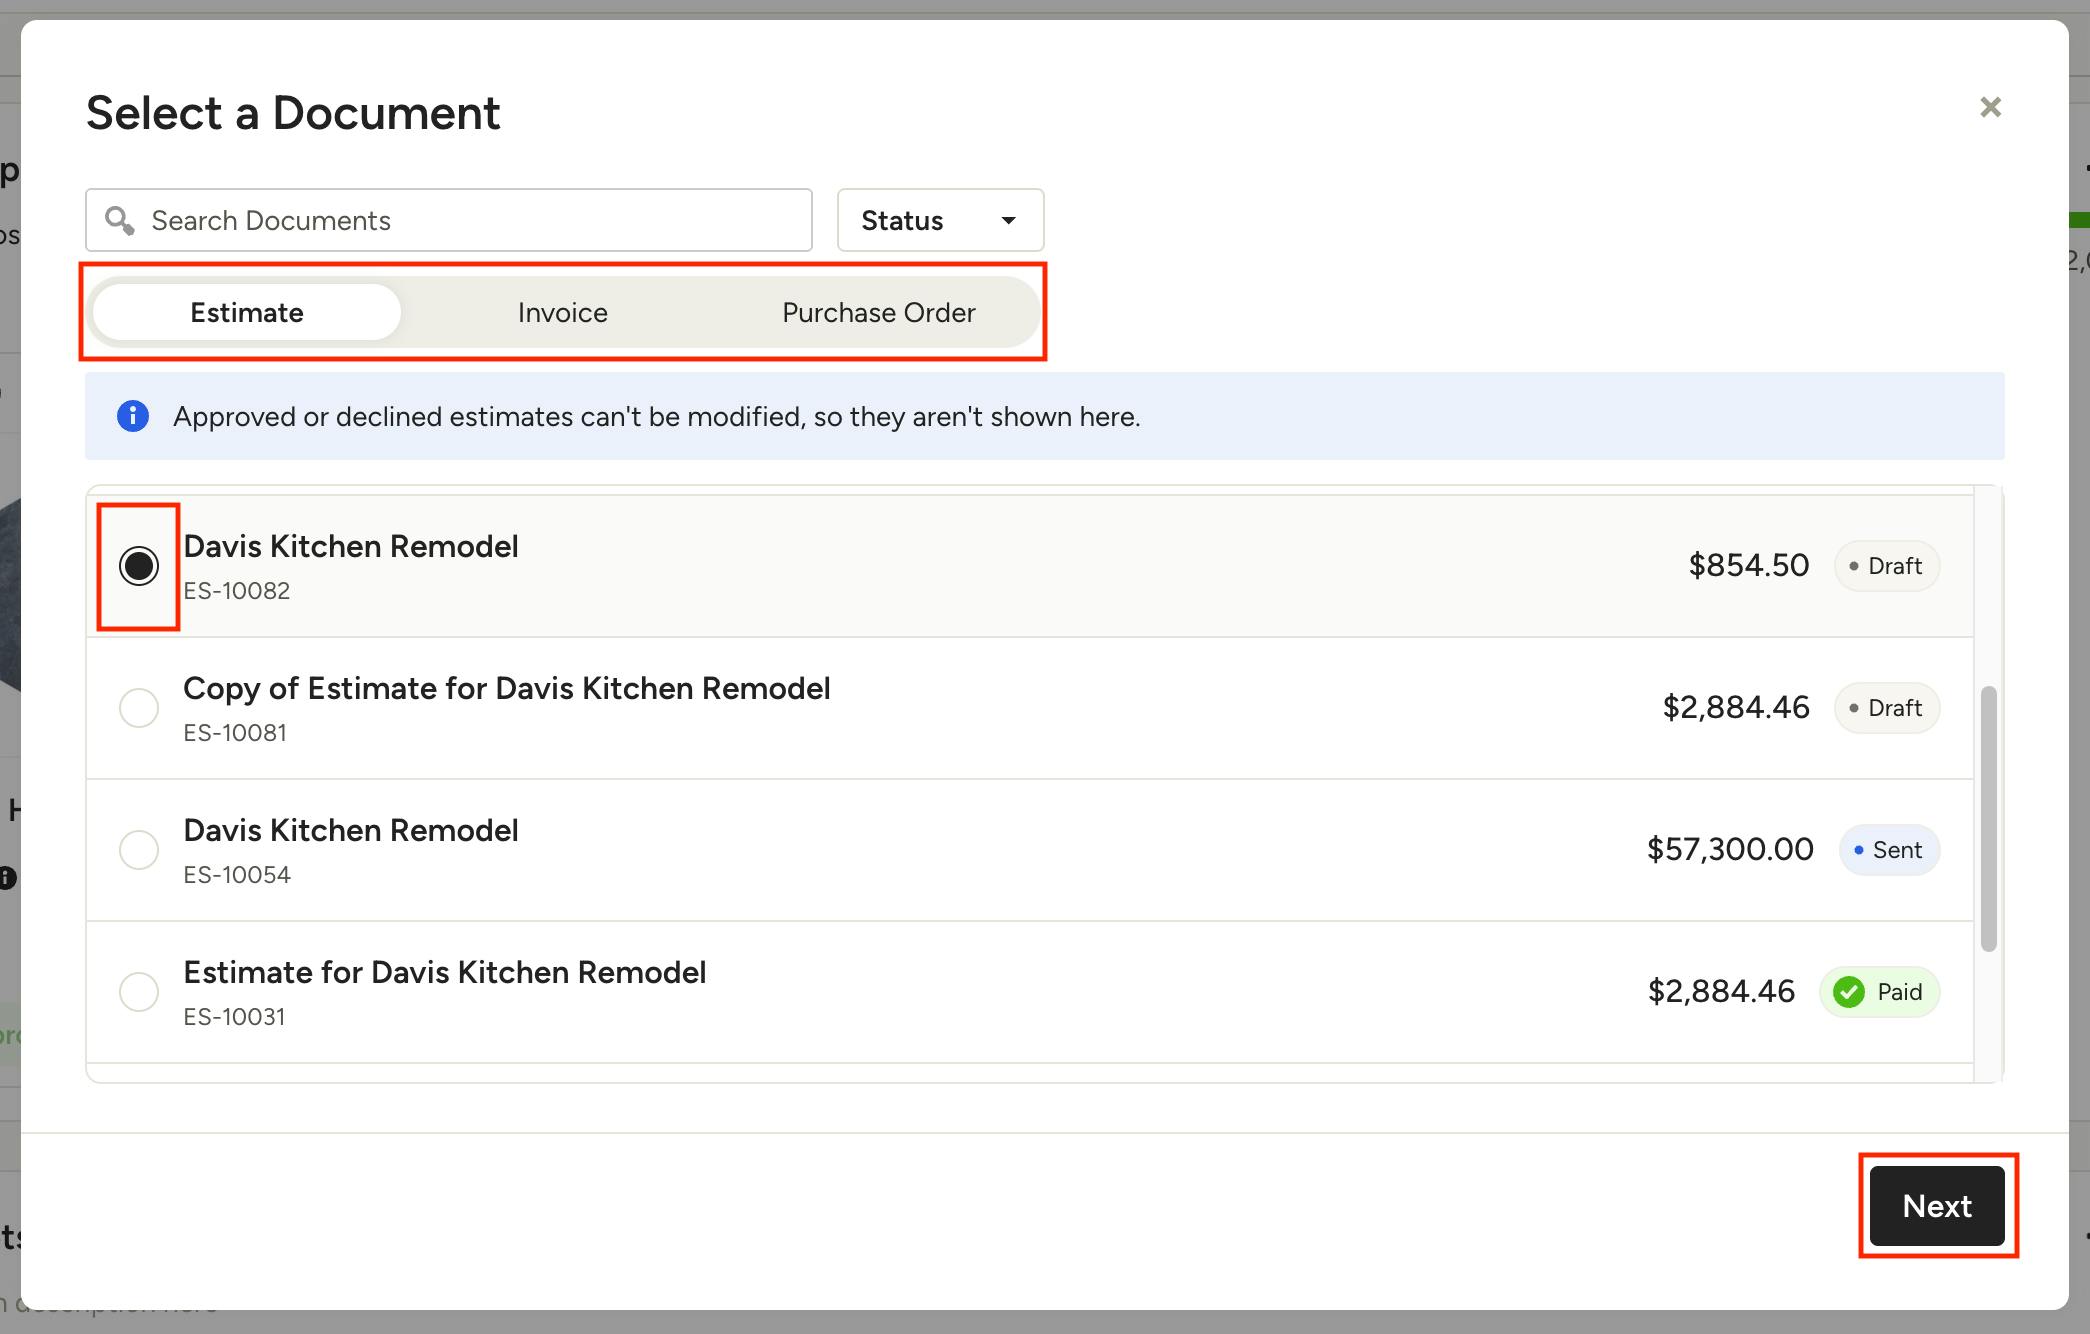Image resolution: width=2090 pixels, height=1334 pixels.
Task: Click the 'Davis Kitchen Remodel' title of ES-10082
Action: tap(351, 546)
